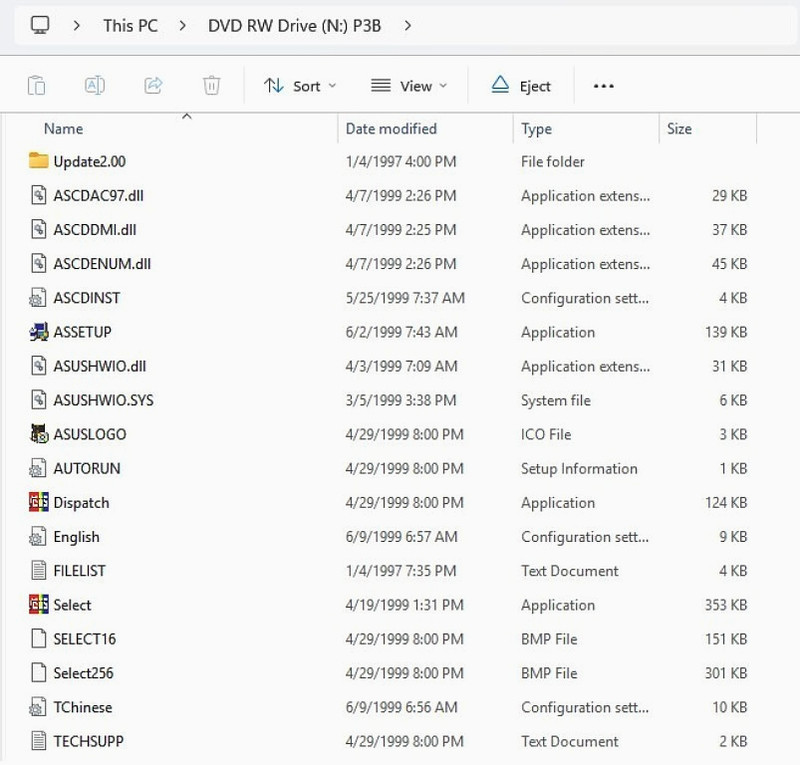Click the 353 KB size value

726,605
